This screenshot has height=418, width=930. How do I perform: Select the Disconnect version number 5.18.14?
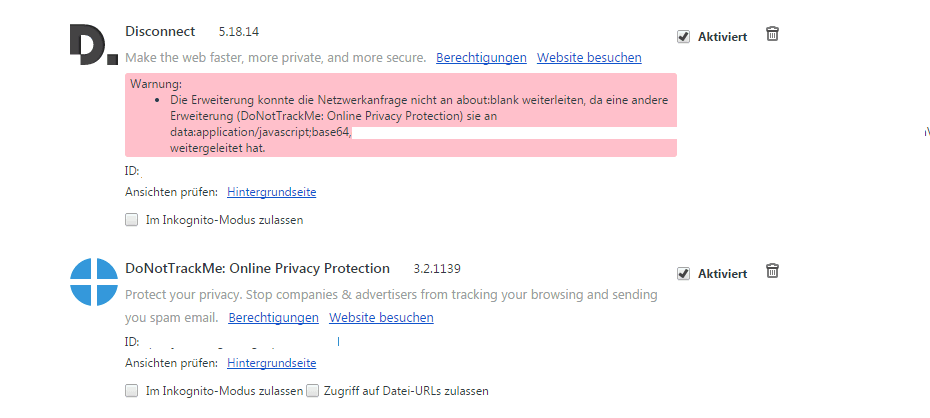pyautogui.click(x=238, y=32)
